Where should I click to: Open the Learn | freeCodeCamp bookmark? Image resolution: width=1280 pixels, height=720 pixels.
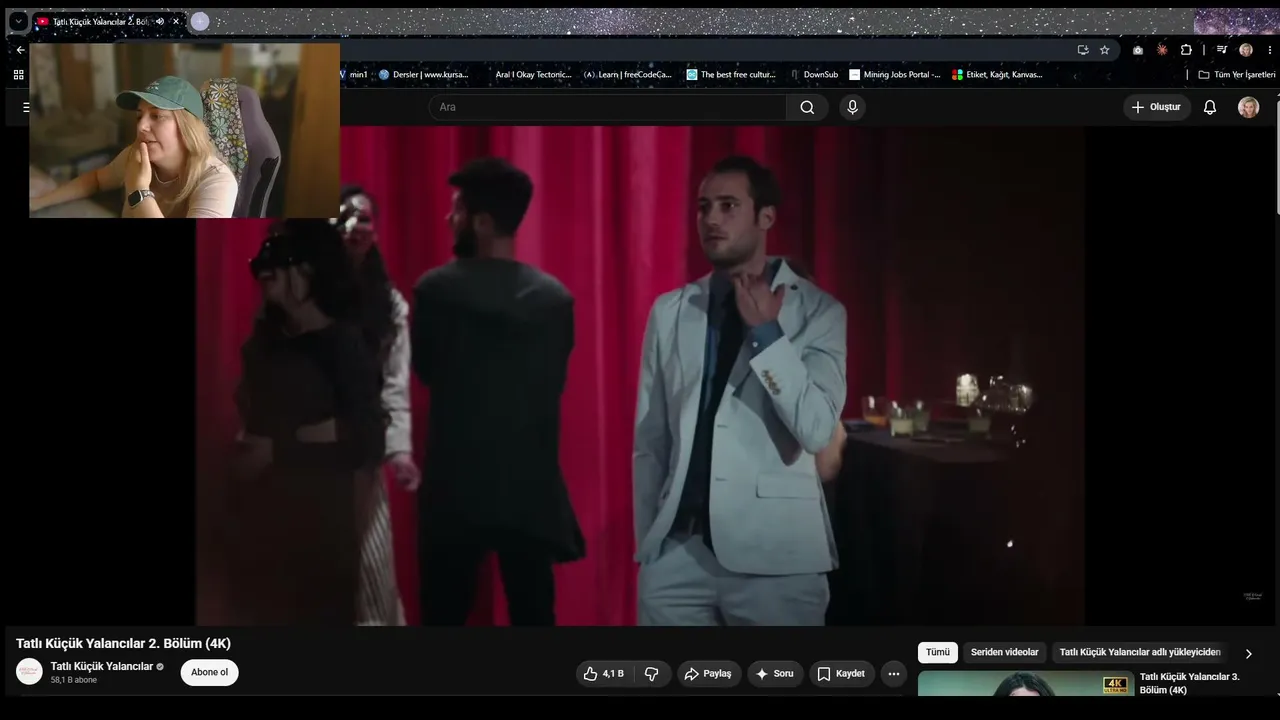[628, 75]
